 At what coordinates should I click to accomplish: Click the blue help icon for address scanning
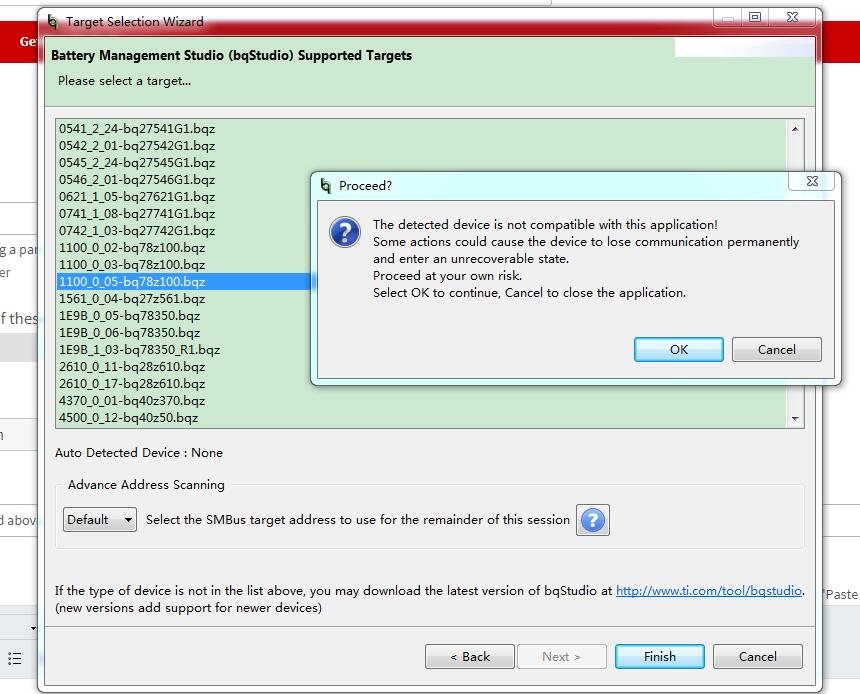pos(592,520)
